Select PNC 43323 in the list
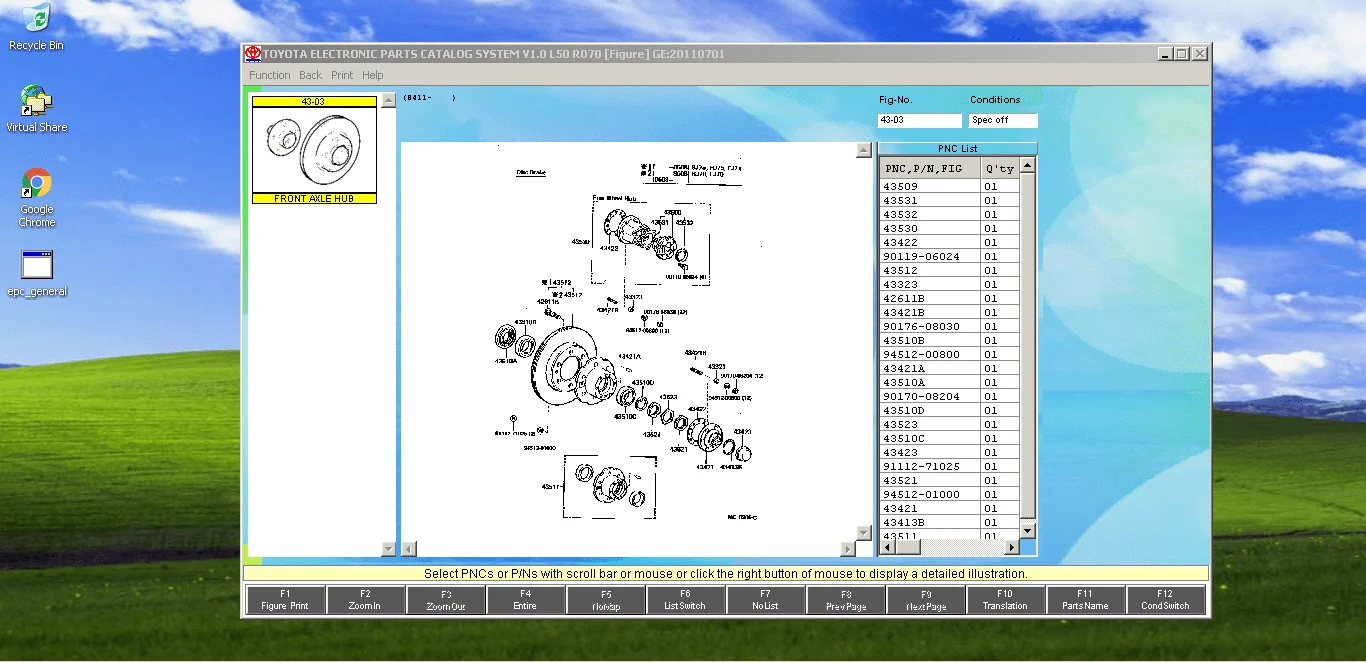This screenshot has height=663, width=1366. click(930, 284)
